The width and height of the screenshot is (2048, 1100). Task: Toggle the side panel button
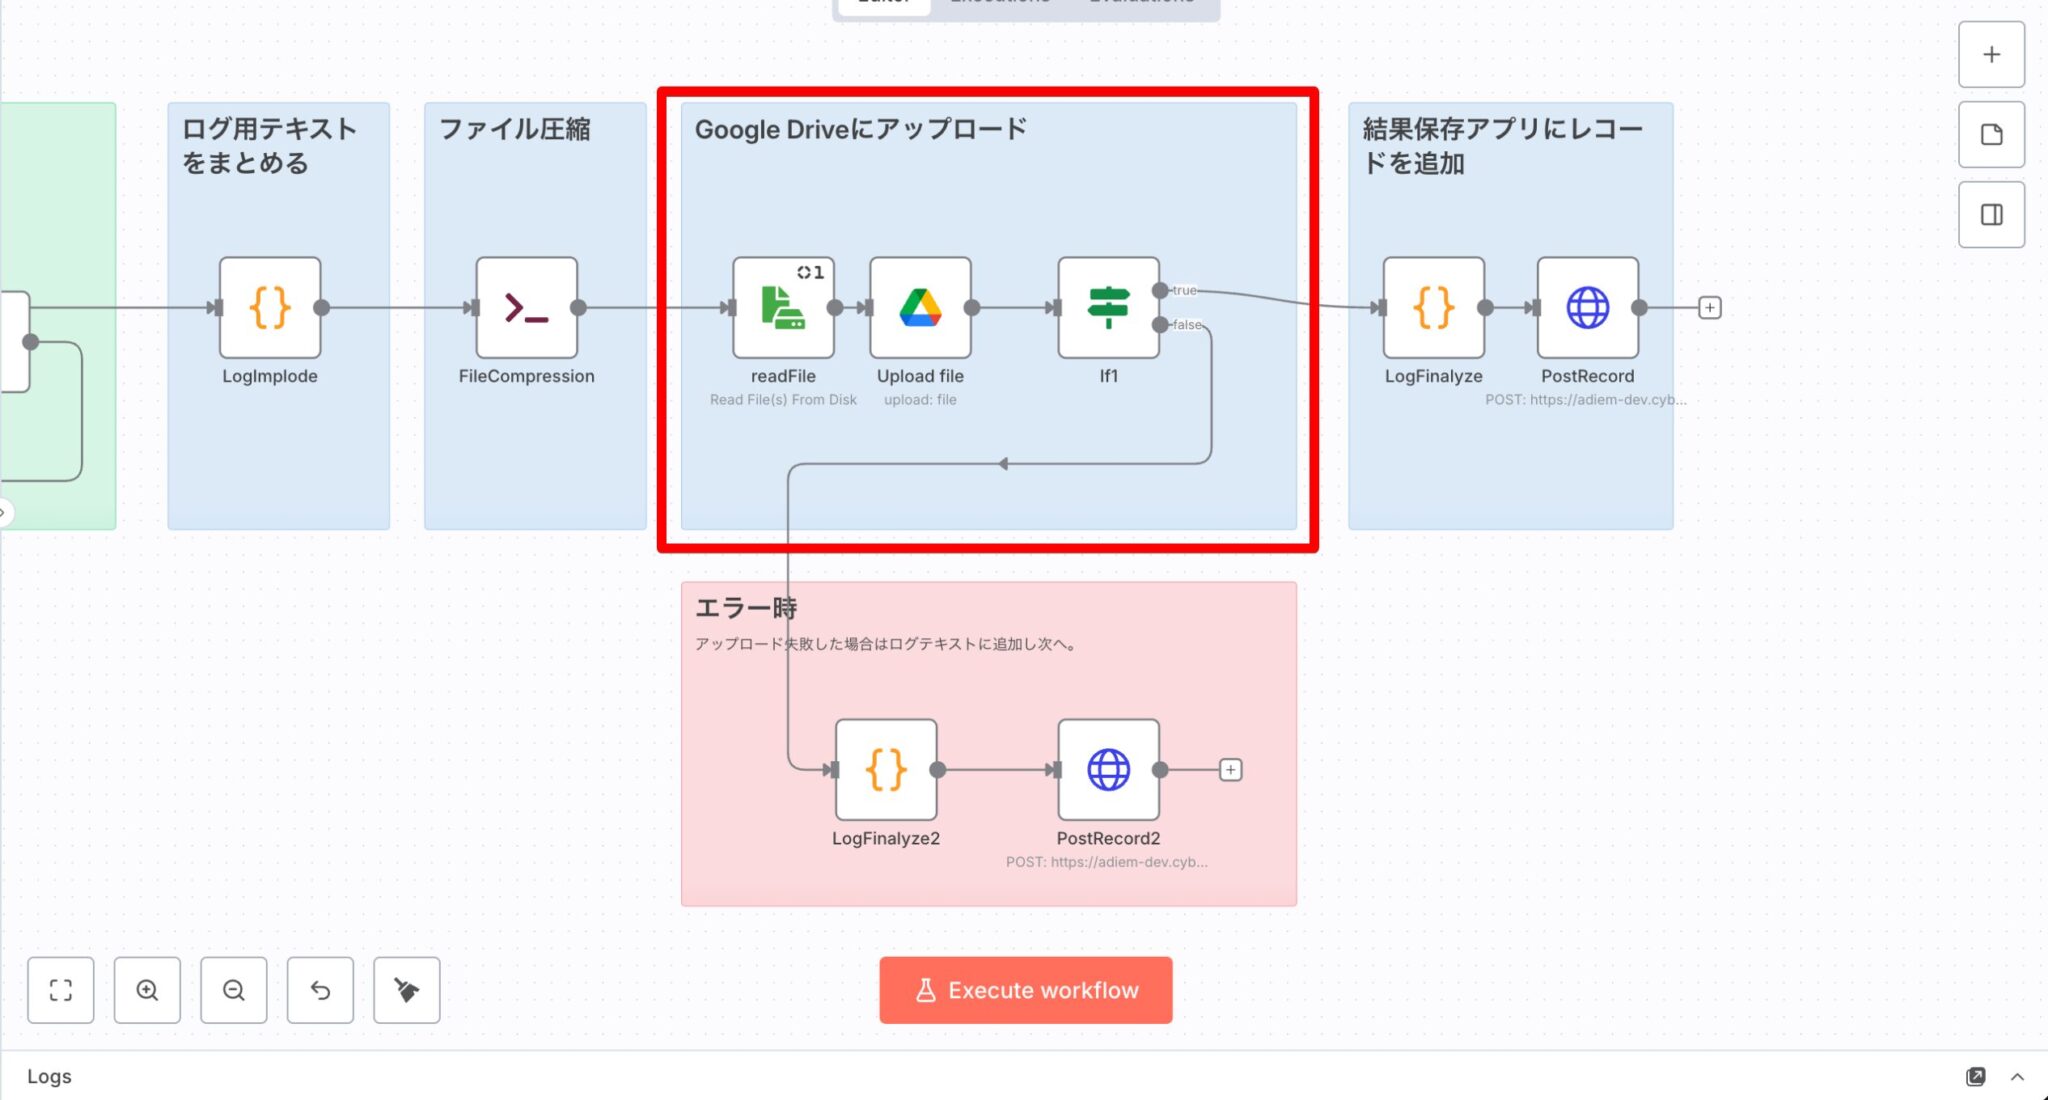pyautogui.click(x=1991, y=214)
